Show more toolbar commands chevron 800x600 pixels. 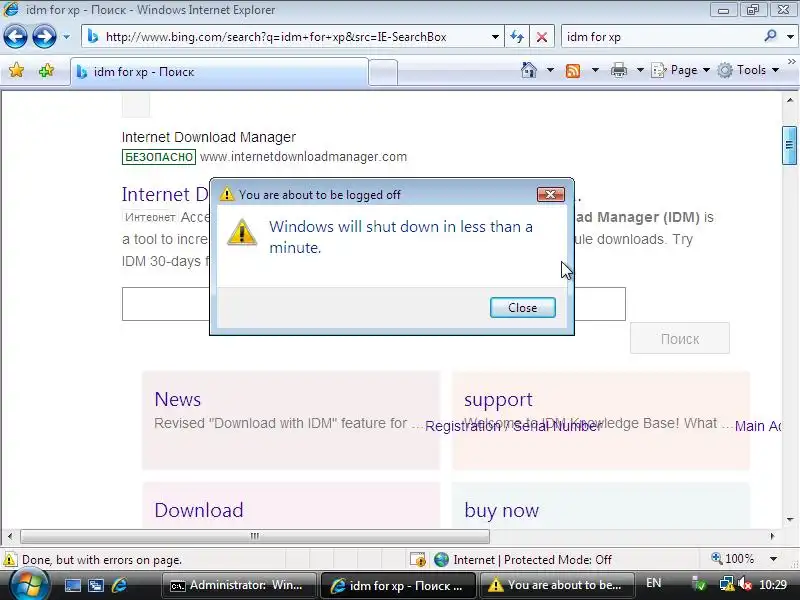(791, 62)
